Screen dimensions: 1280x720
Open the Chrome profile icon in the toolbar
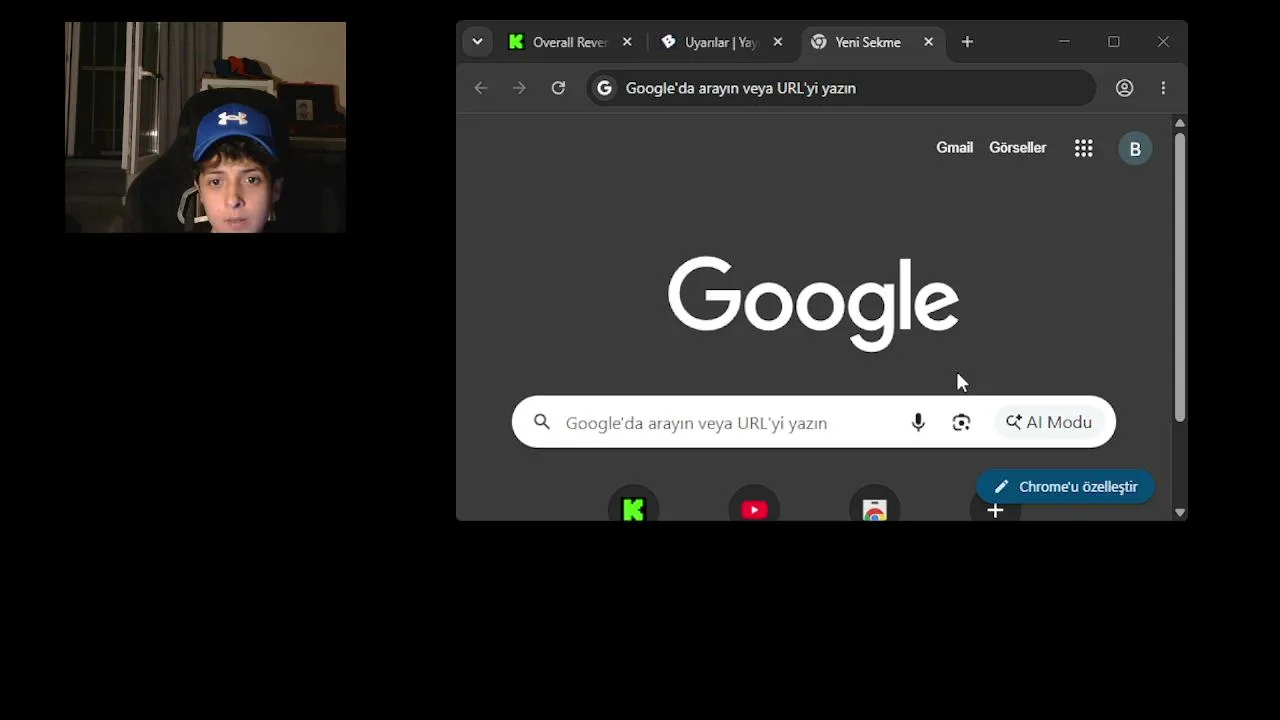tap(1125, 88)
